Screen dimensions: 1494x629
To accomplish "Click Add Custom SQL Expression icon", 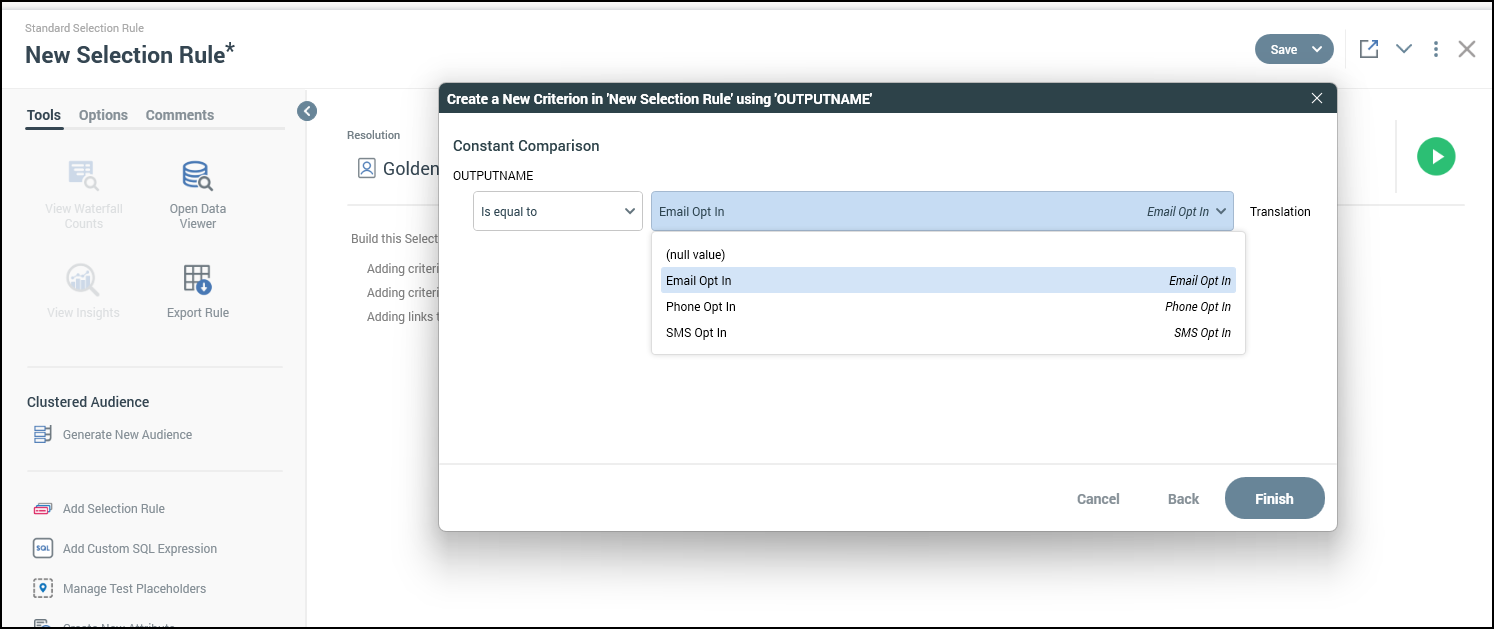I will (43, 549).
